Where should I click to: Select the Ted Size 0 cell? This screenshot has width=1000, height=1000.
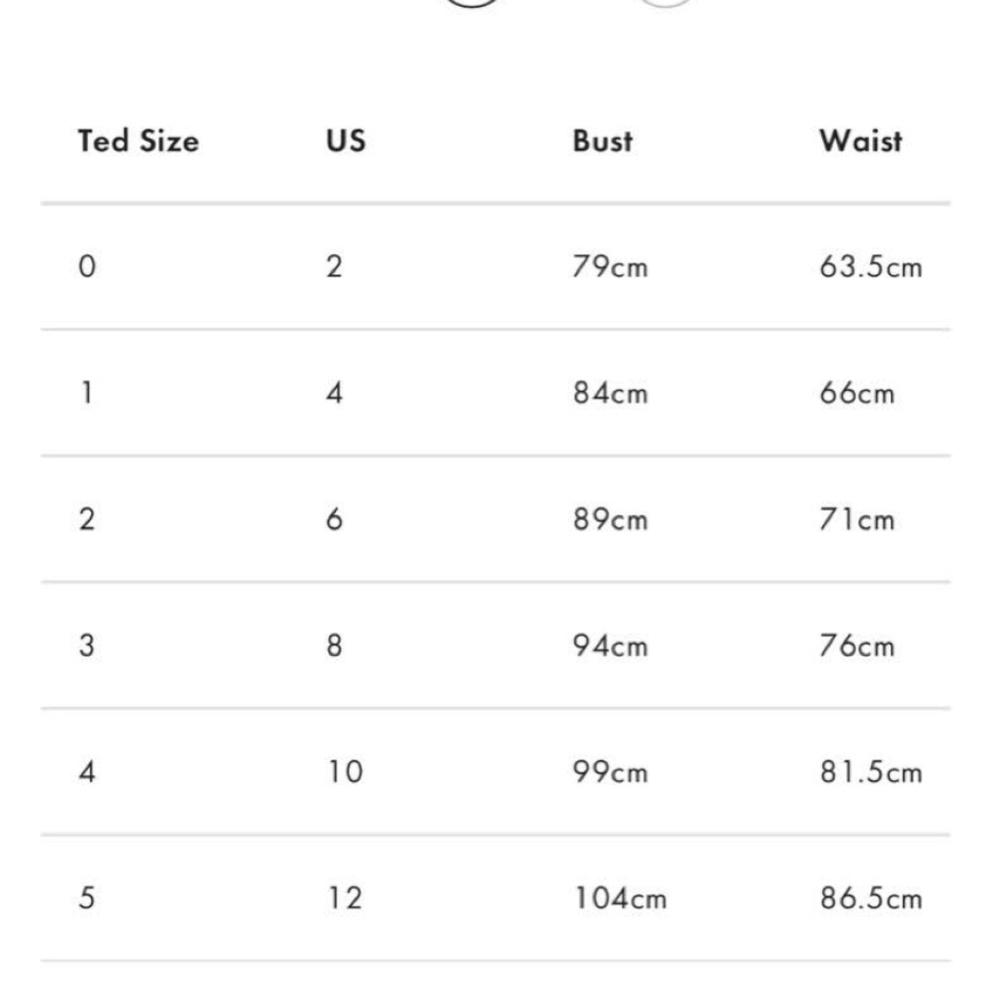(x=87, y=267)
